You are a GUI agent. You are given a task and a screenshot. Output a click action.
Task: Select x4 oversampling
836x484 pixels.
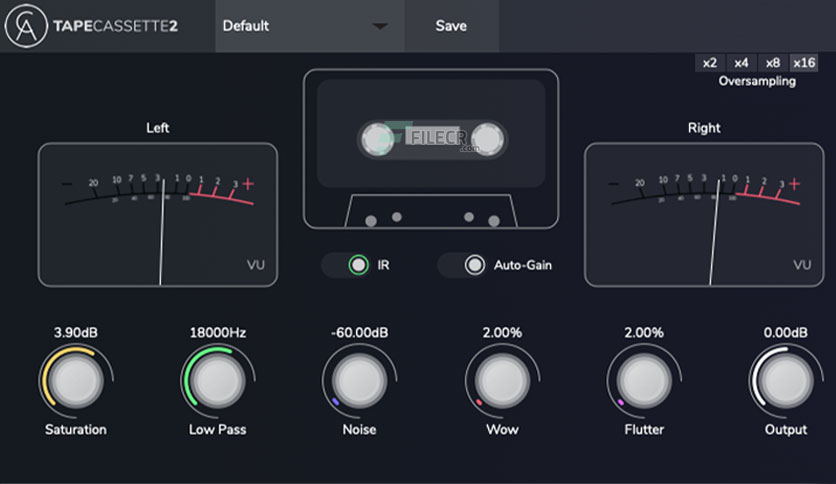coord(741,63)
